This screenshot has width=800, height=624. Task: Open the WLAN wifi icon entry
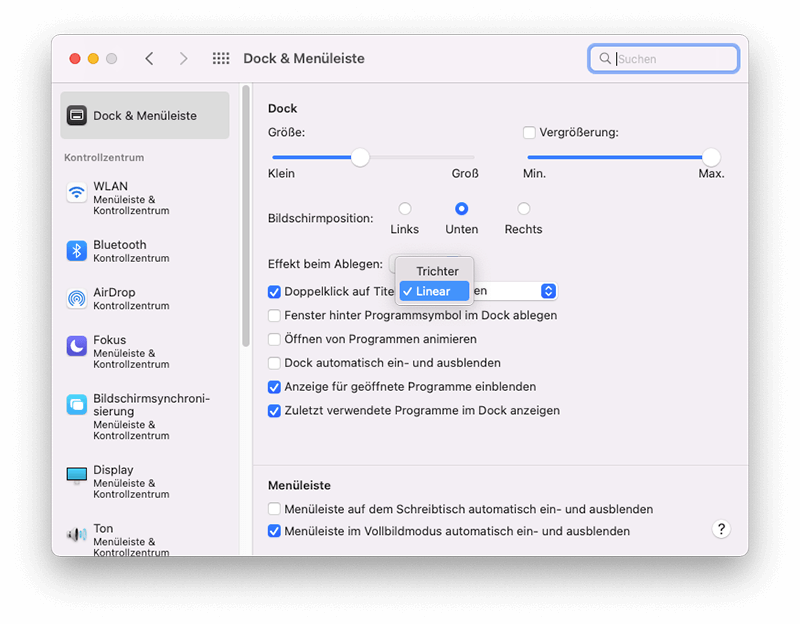click(77, 193)
